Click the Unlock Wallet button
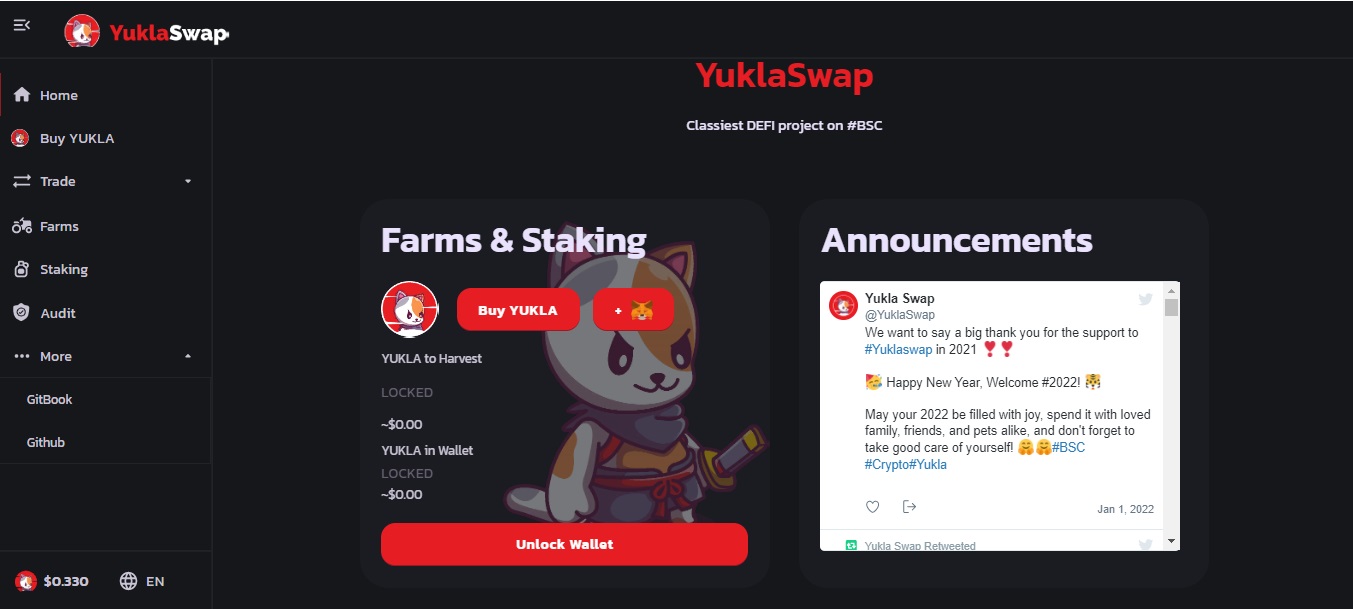Viewport: 1353px width, 609px height. coord(564,544)
